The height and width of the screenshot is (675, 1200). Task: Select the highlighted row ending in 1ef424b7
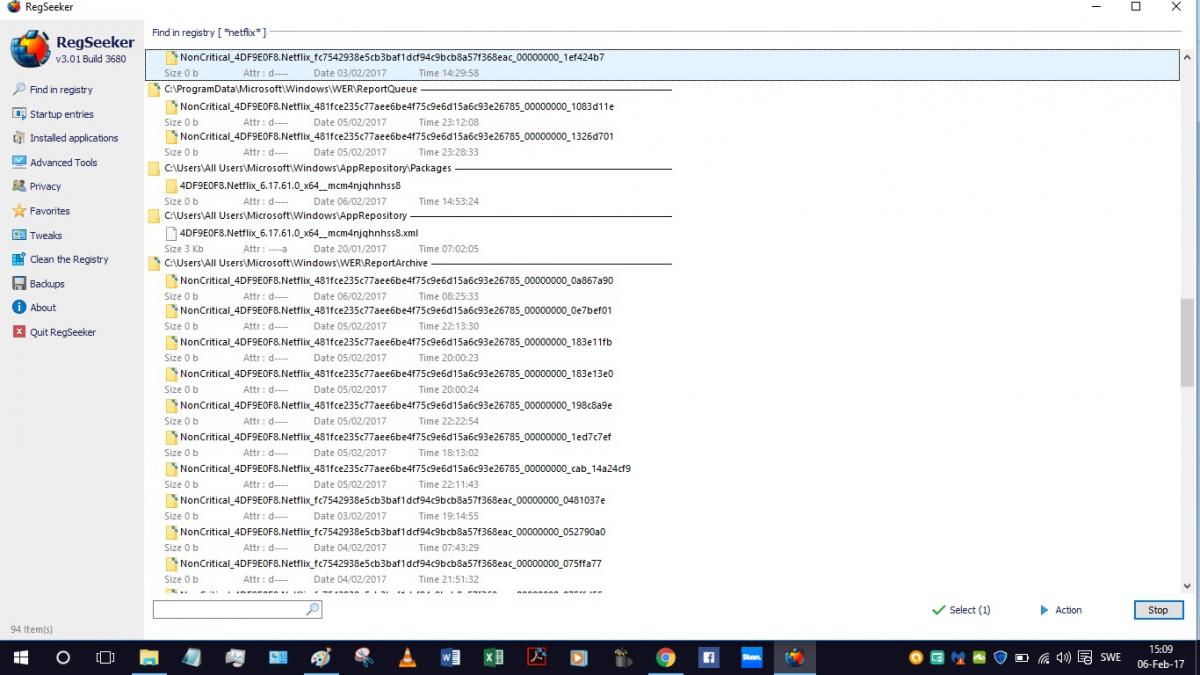tap(662, 65)
